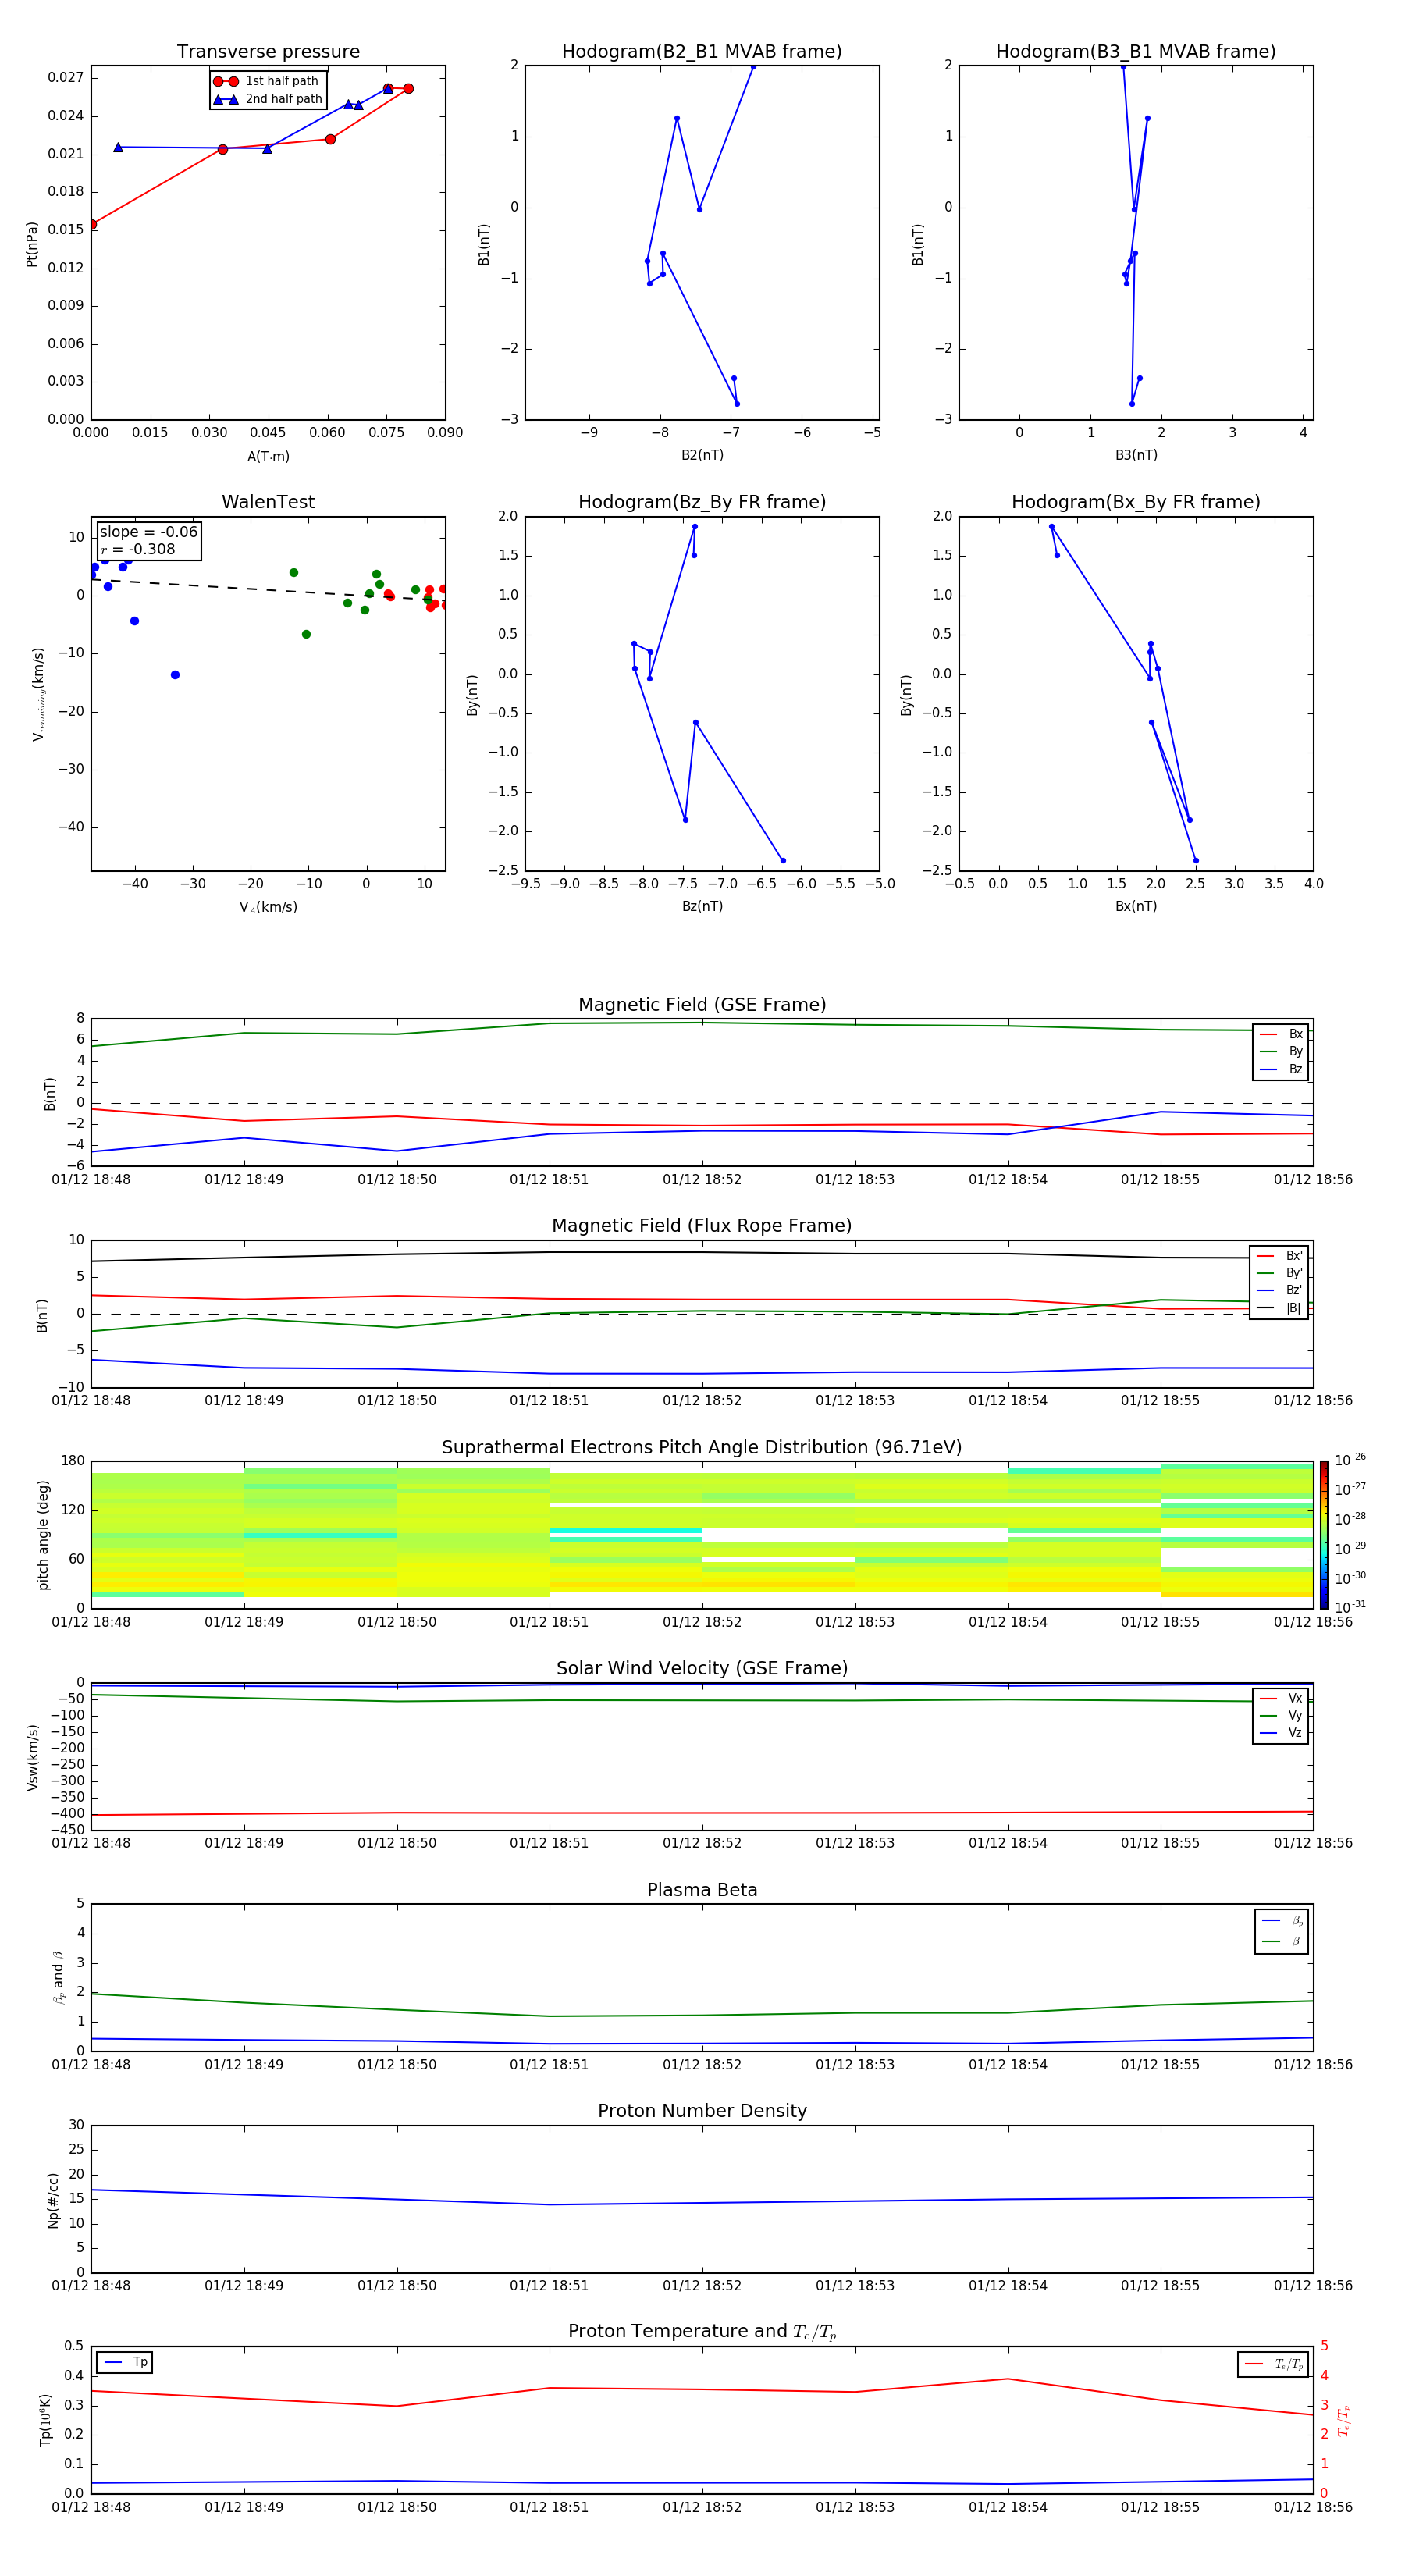The height and width of the screenshot is (2576, 1405).
Task: Click "01/12 18:52" tick under Plasma Beta plot
Action: pos(702,2064)
